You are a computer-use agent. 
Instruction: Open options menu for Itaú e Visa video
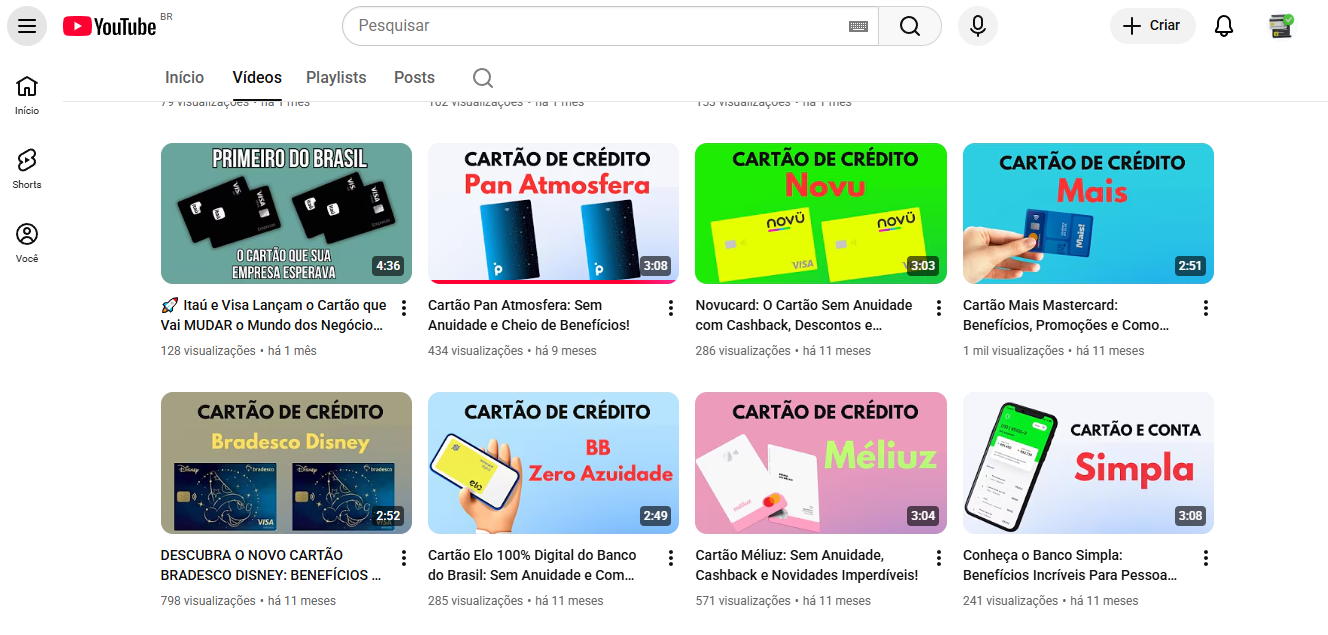[404, 308]
